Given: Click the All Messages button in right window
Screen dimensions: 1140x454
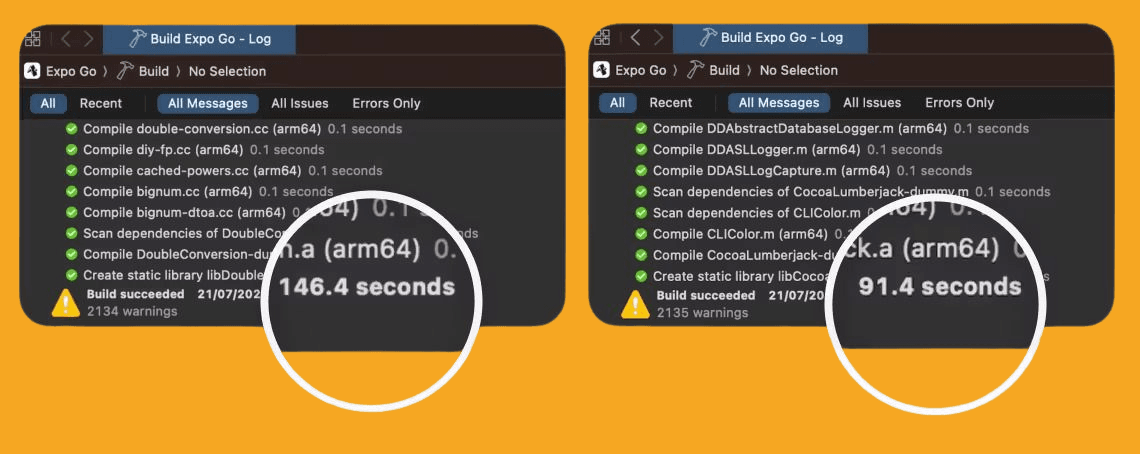Looking at the screenshot, I should [779, 103].
